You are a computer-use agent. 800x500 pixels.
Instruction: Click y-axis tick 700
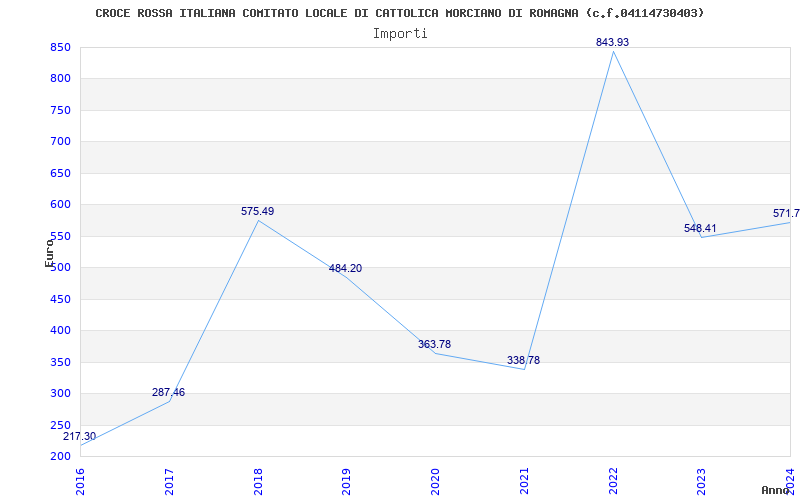pos(60,142)
